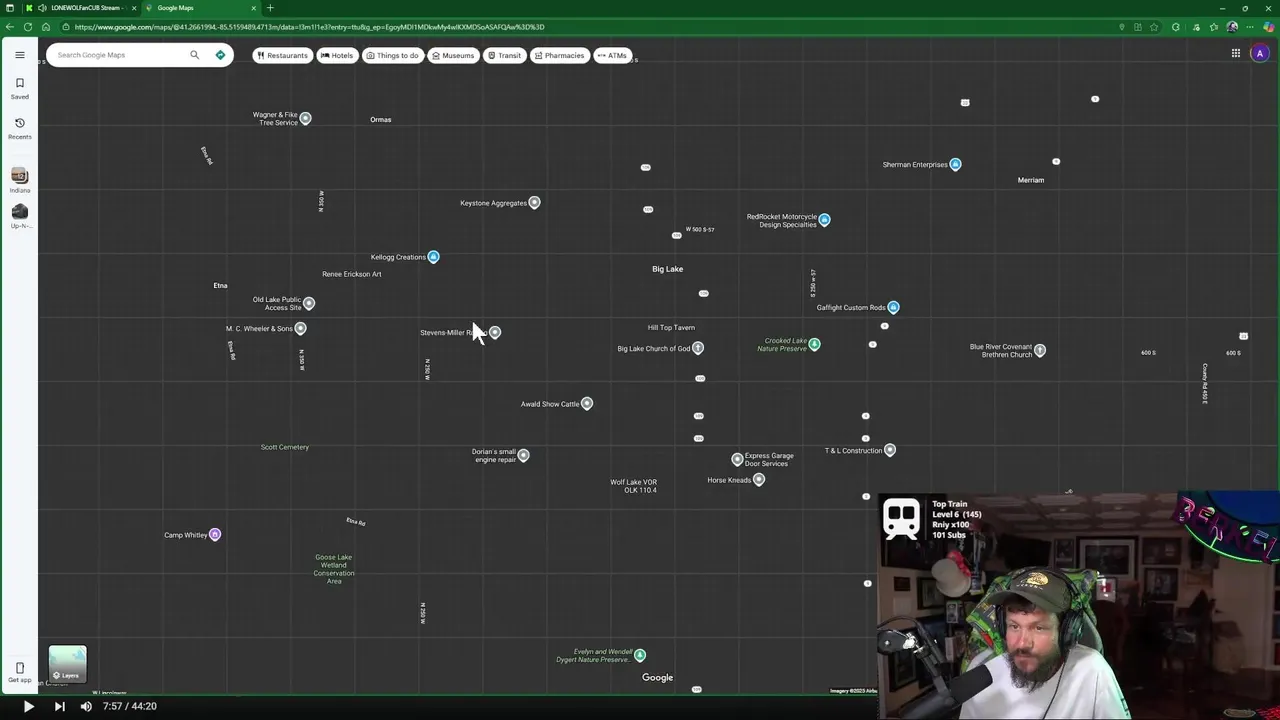Open the Google Maps hamburger menu

pyautogui.click(x=19, y=55)
